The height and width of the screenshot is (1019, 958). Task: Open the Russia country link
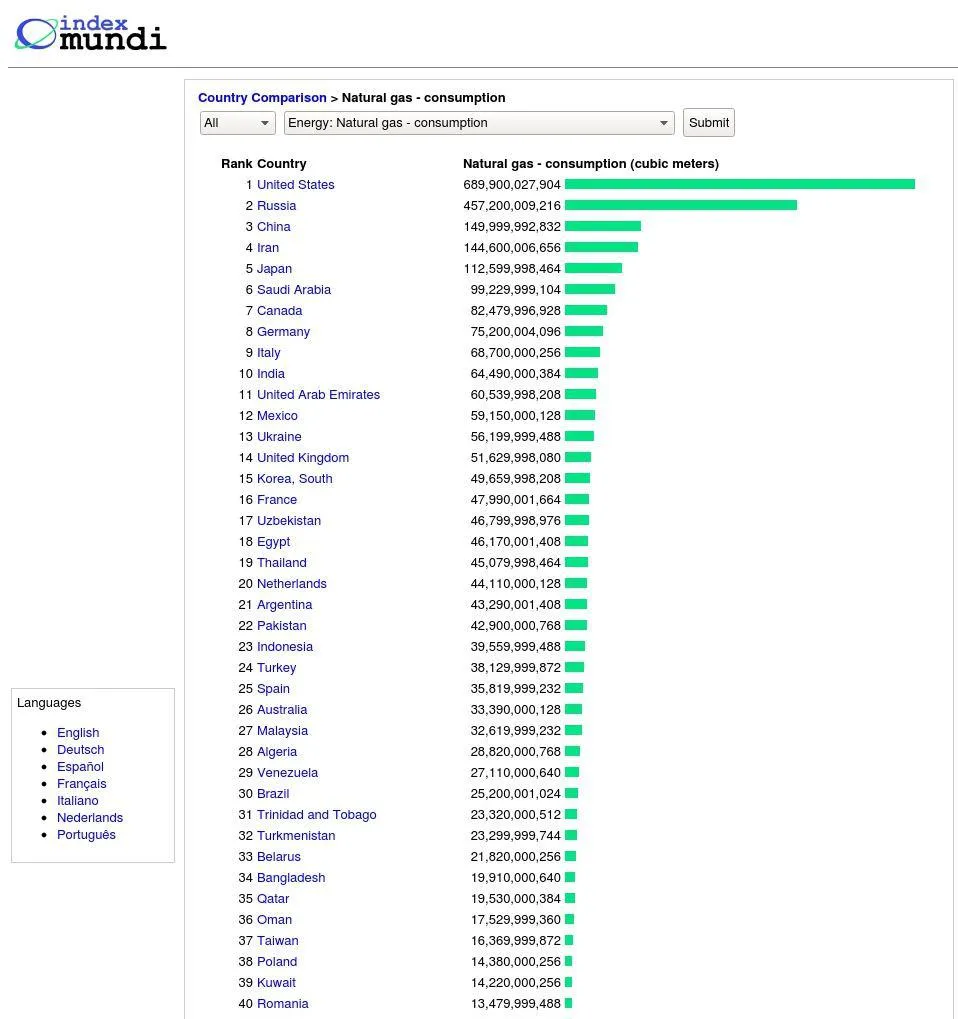click(x=276, y=205)
